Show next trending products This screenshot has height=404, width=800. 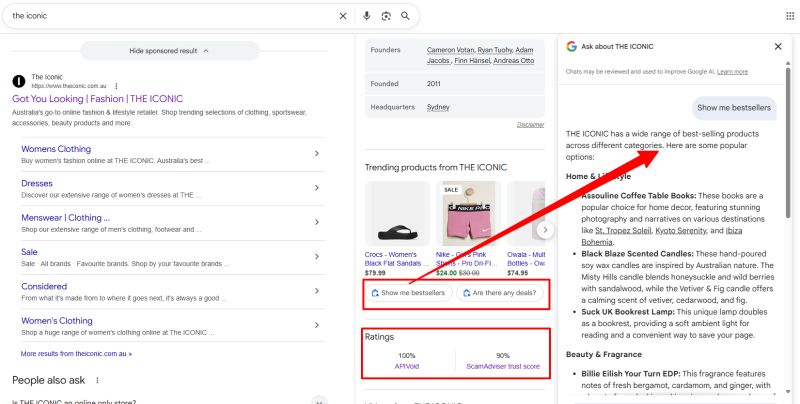[x=545, y=230]
